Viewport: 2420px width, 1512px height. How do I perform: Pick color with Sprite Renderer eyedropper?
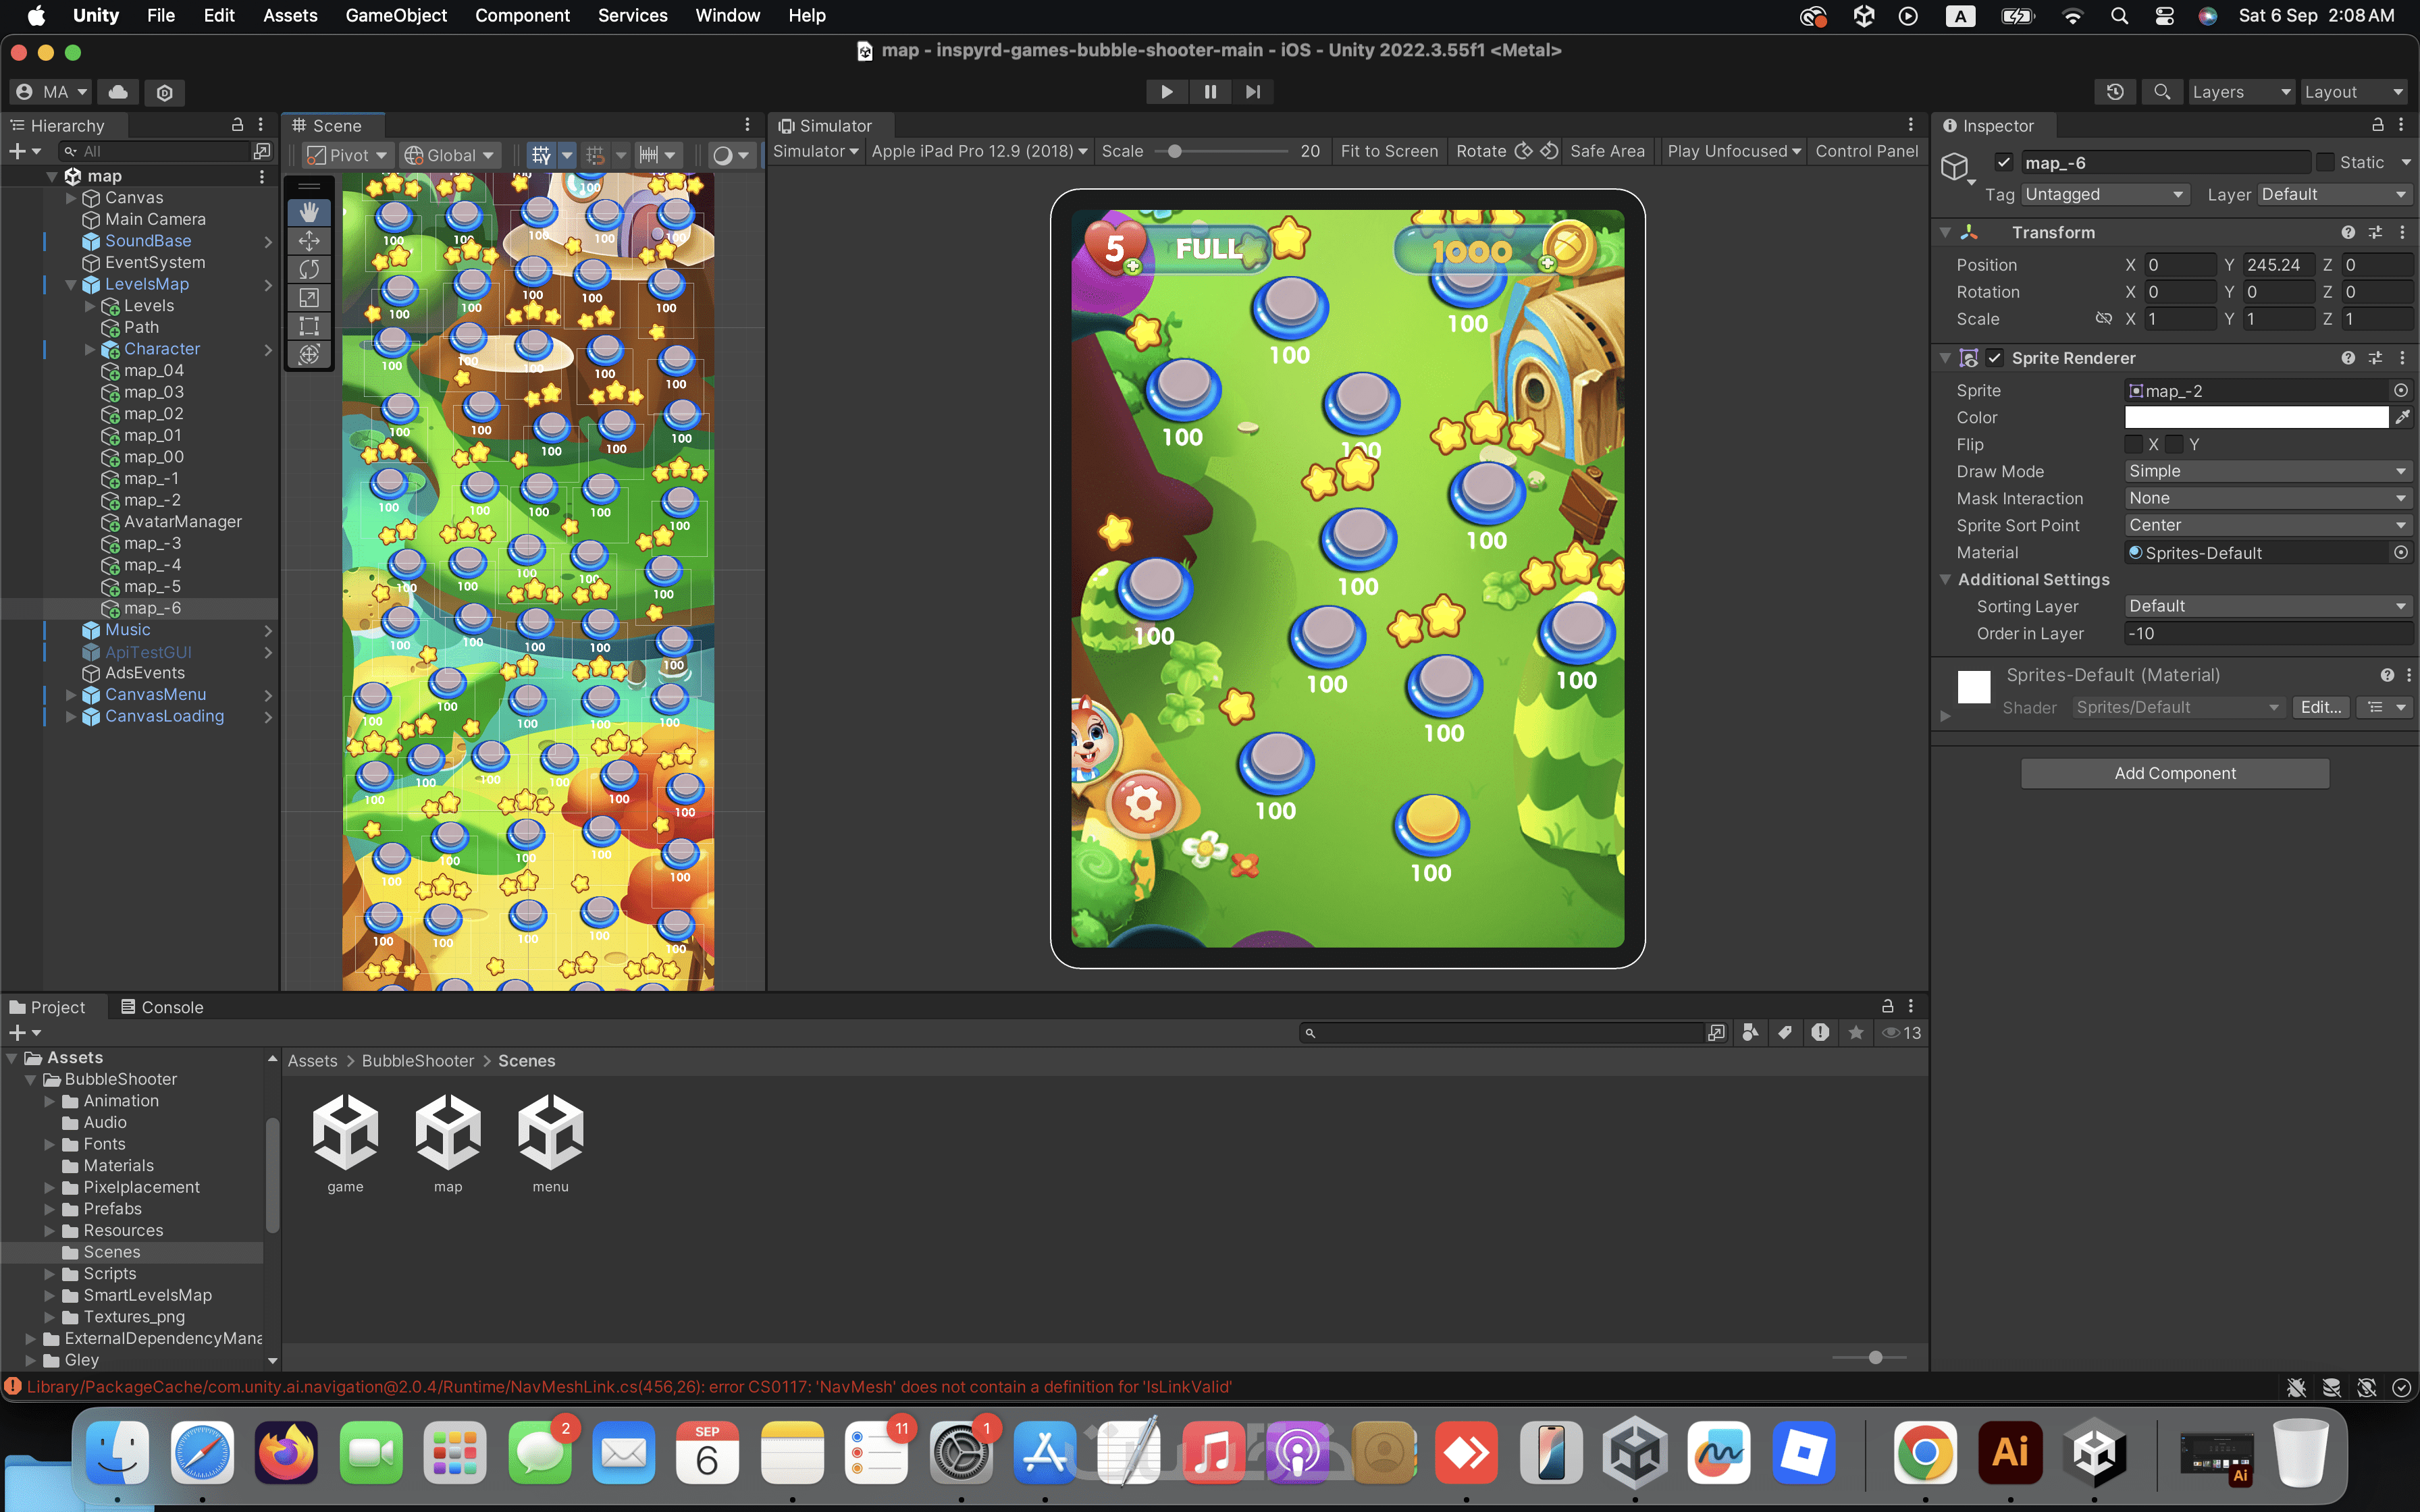[2402, 418]
